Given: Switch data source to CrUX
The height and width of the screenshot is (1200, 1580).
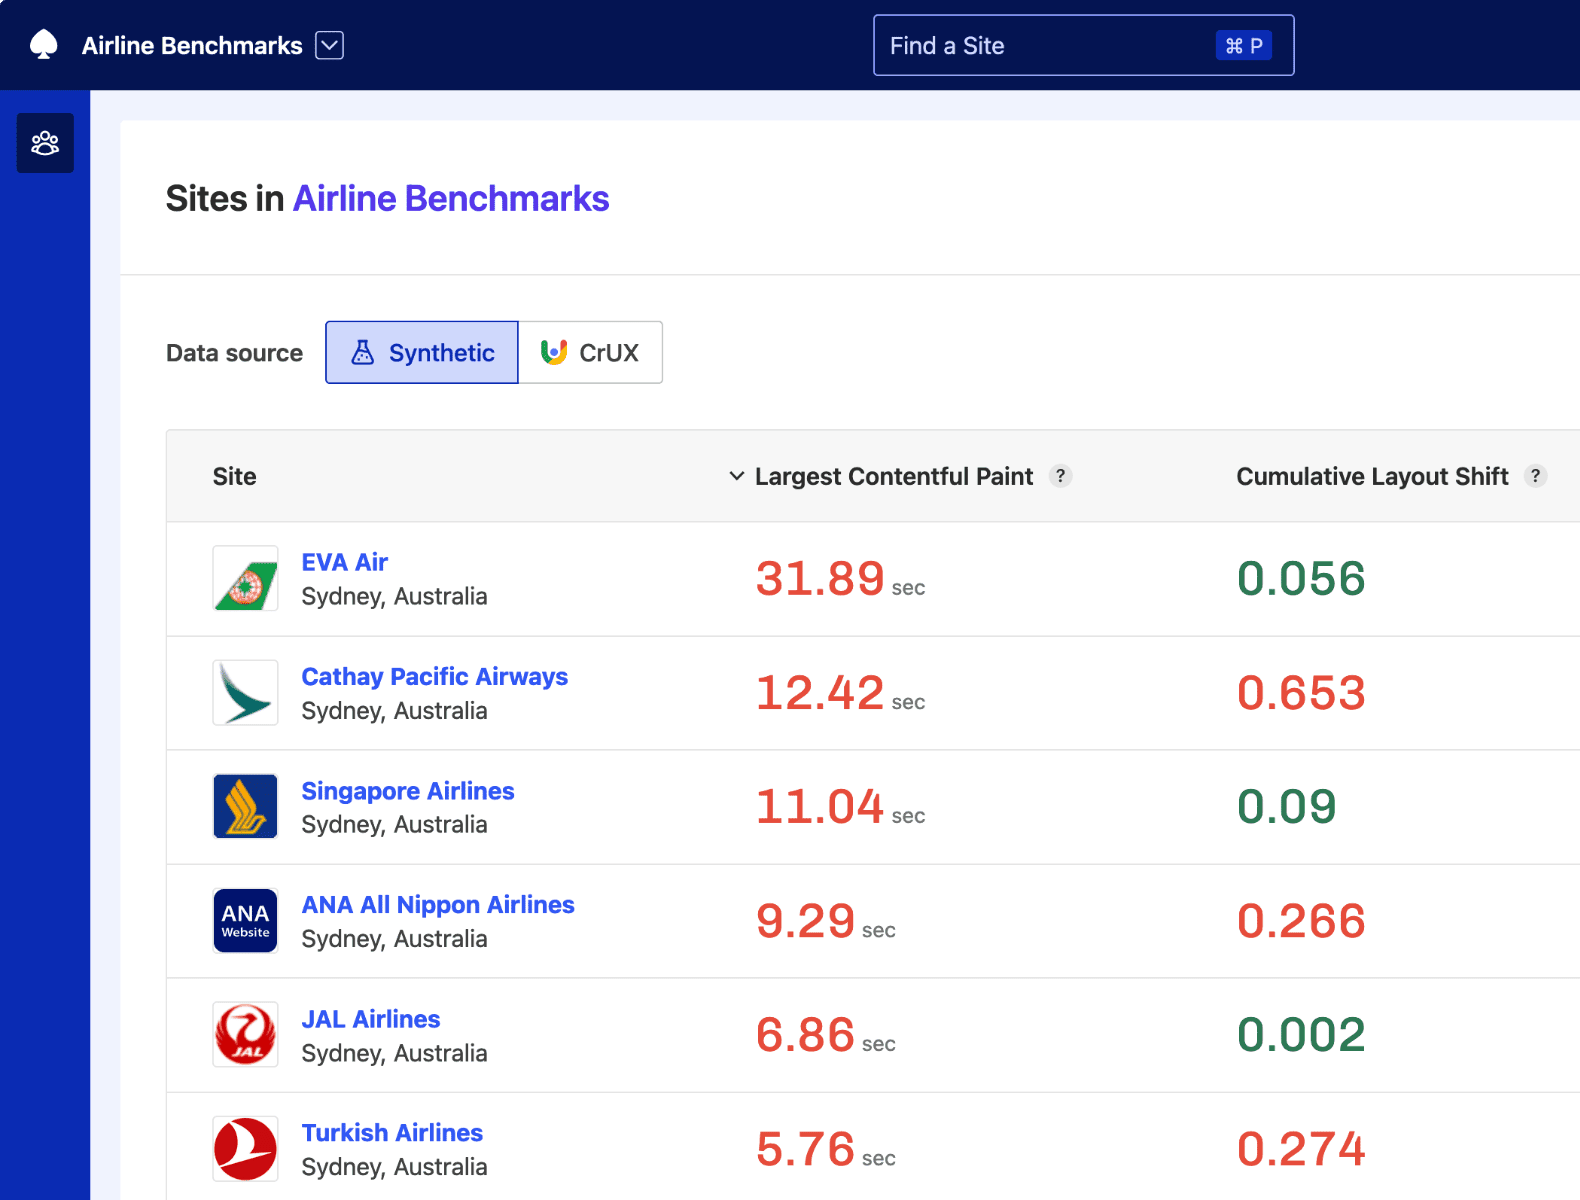Looking at the screenshot, I should pos(590,352).
